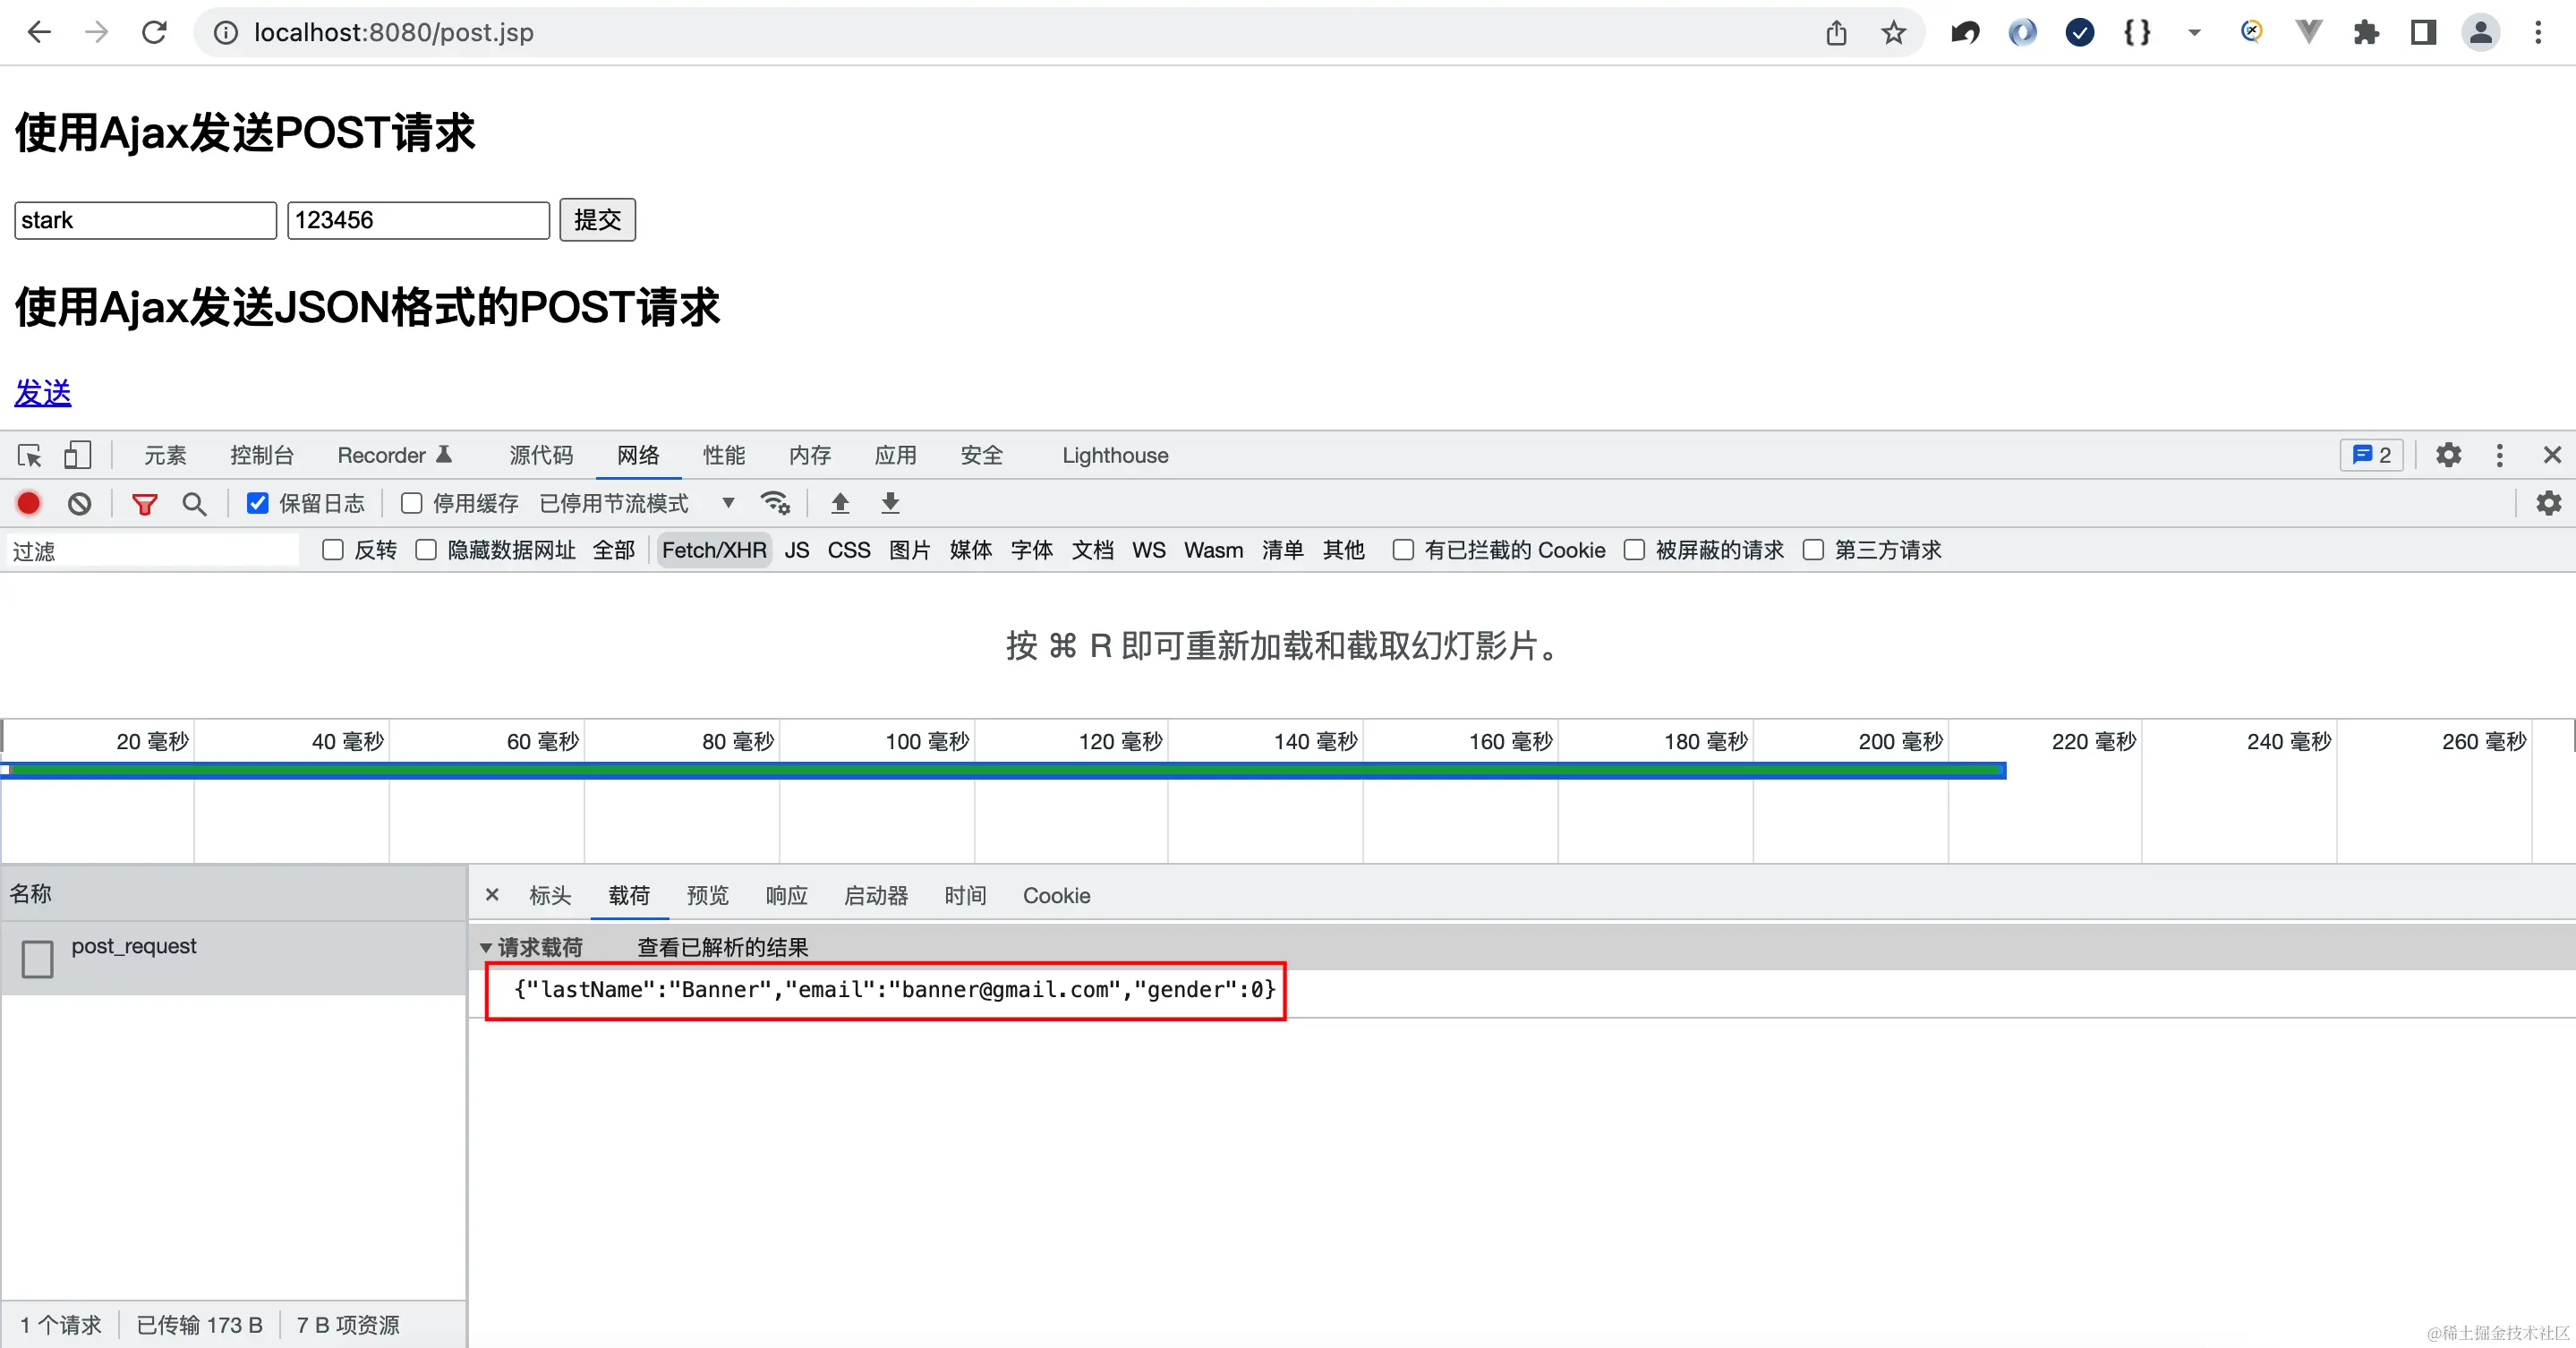Toggle the device toolbar icon

click(x=77, y=456)
